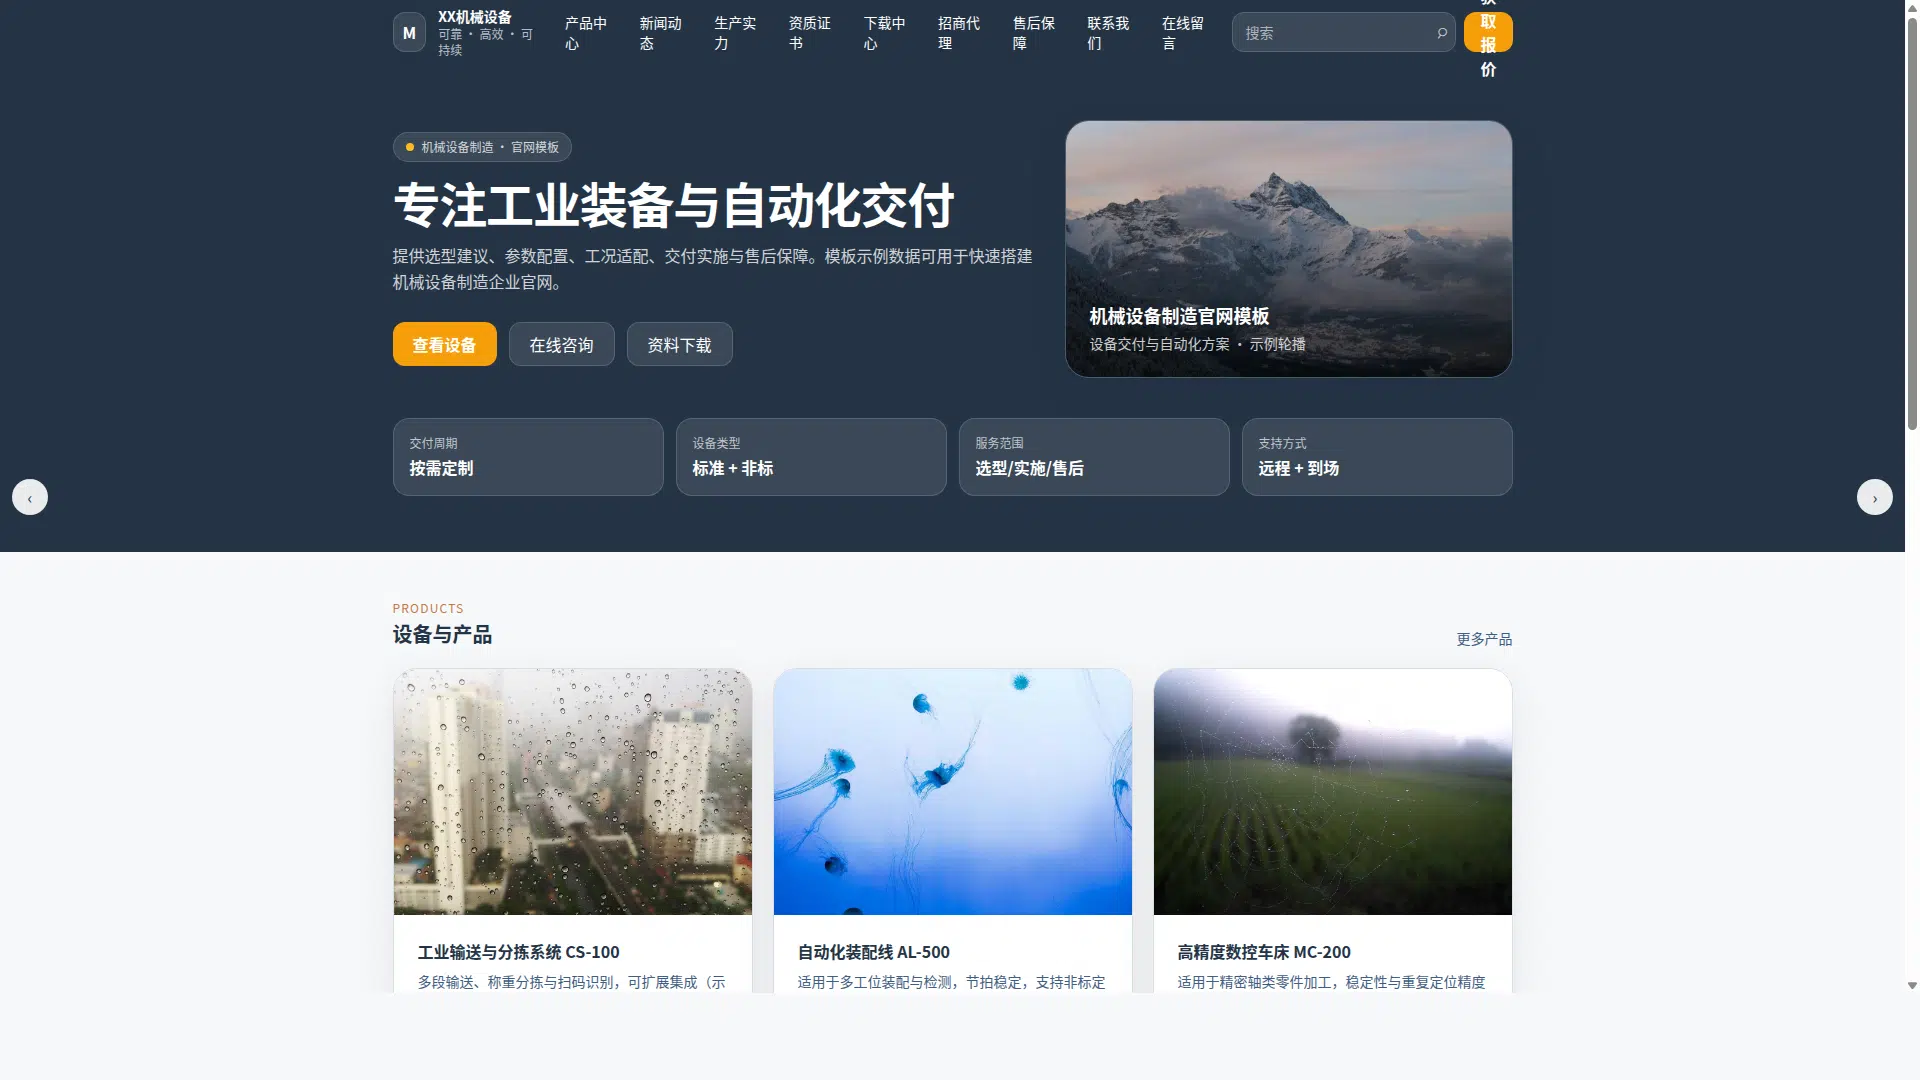Image resolution: width=1920 pixels, height=1080 pixels.
Task: Open the 工业输送与分拣系统 CS-100 title
Action: (518, 952)
